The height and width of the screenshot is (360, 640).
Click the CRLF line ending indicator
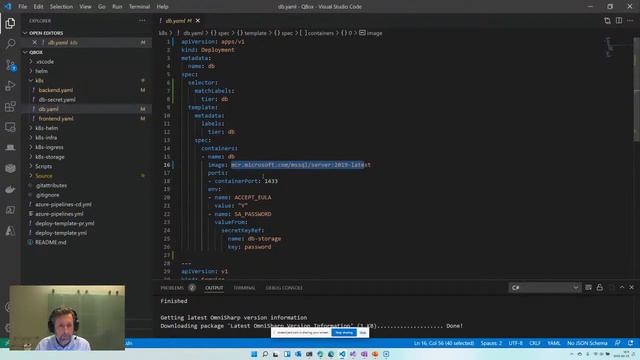click(535, 343)
